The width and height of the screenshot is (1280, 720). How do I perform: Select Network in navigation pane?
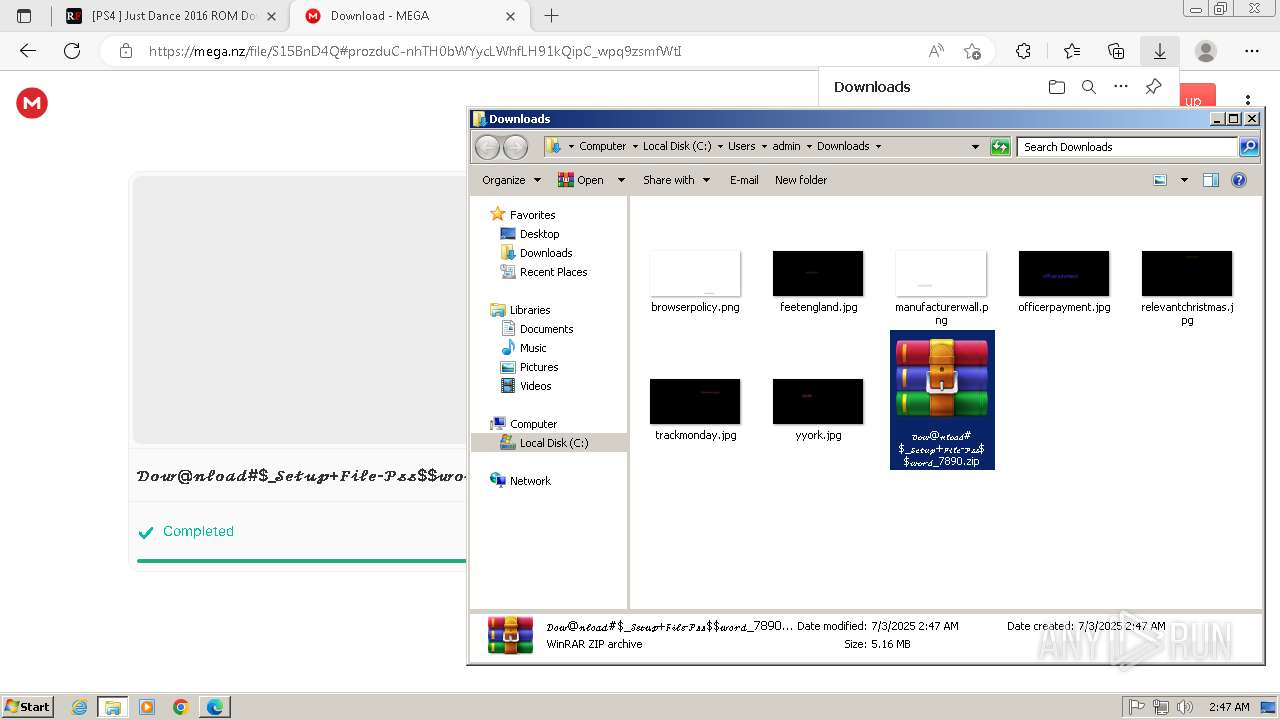point(530,481)
